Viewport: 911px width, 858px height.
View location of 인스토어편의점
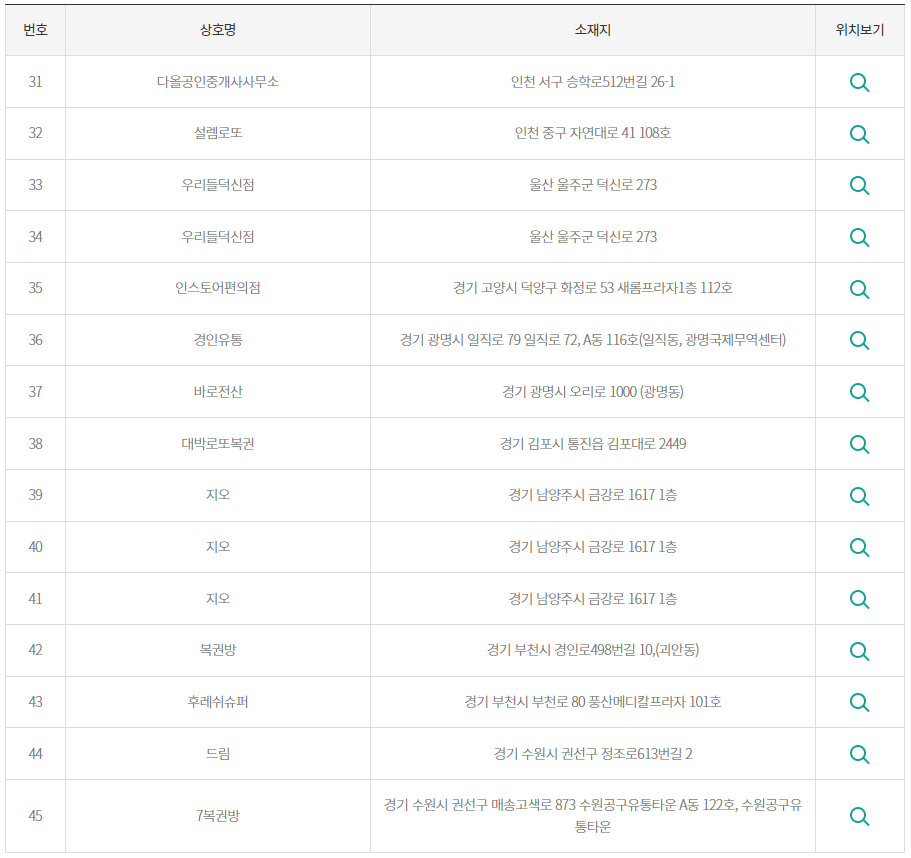(x=859, y=289)
